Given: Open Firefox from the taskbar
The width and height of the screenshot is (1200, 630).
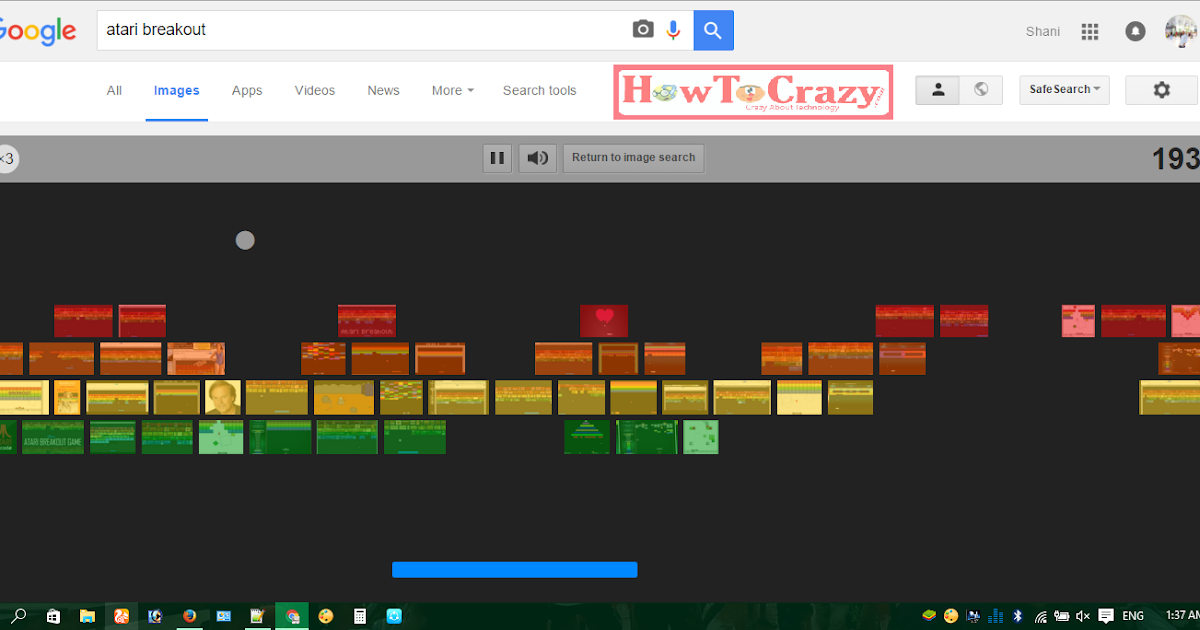Looking at the screenshot, I should click(x=189, y=616).
